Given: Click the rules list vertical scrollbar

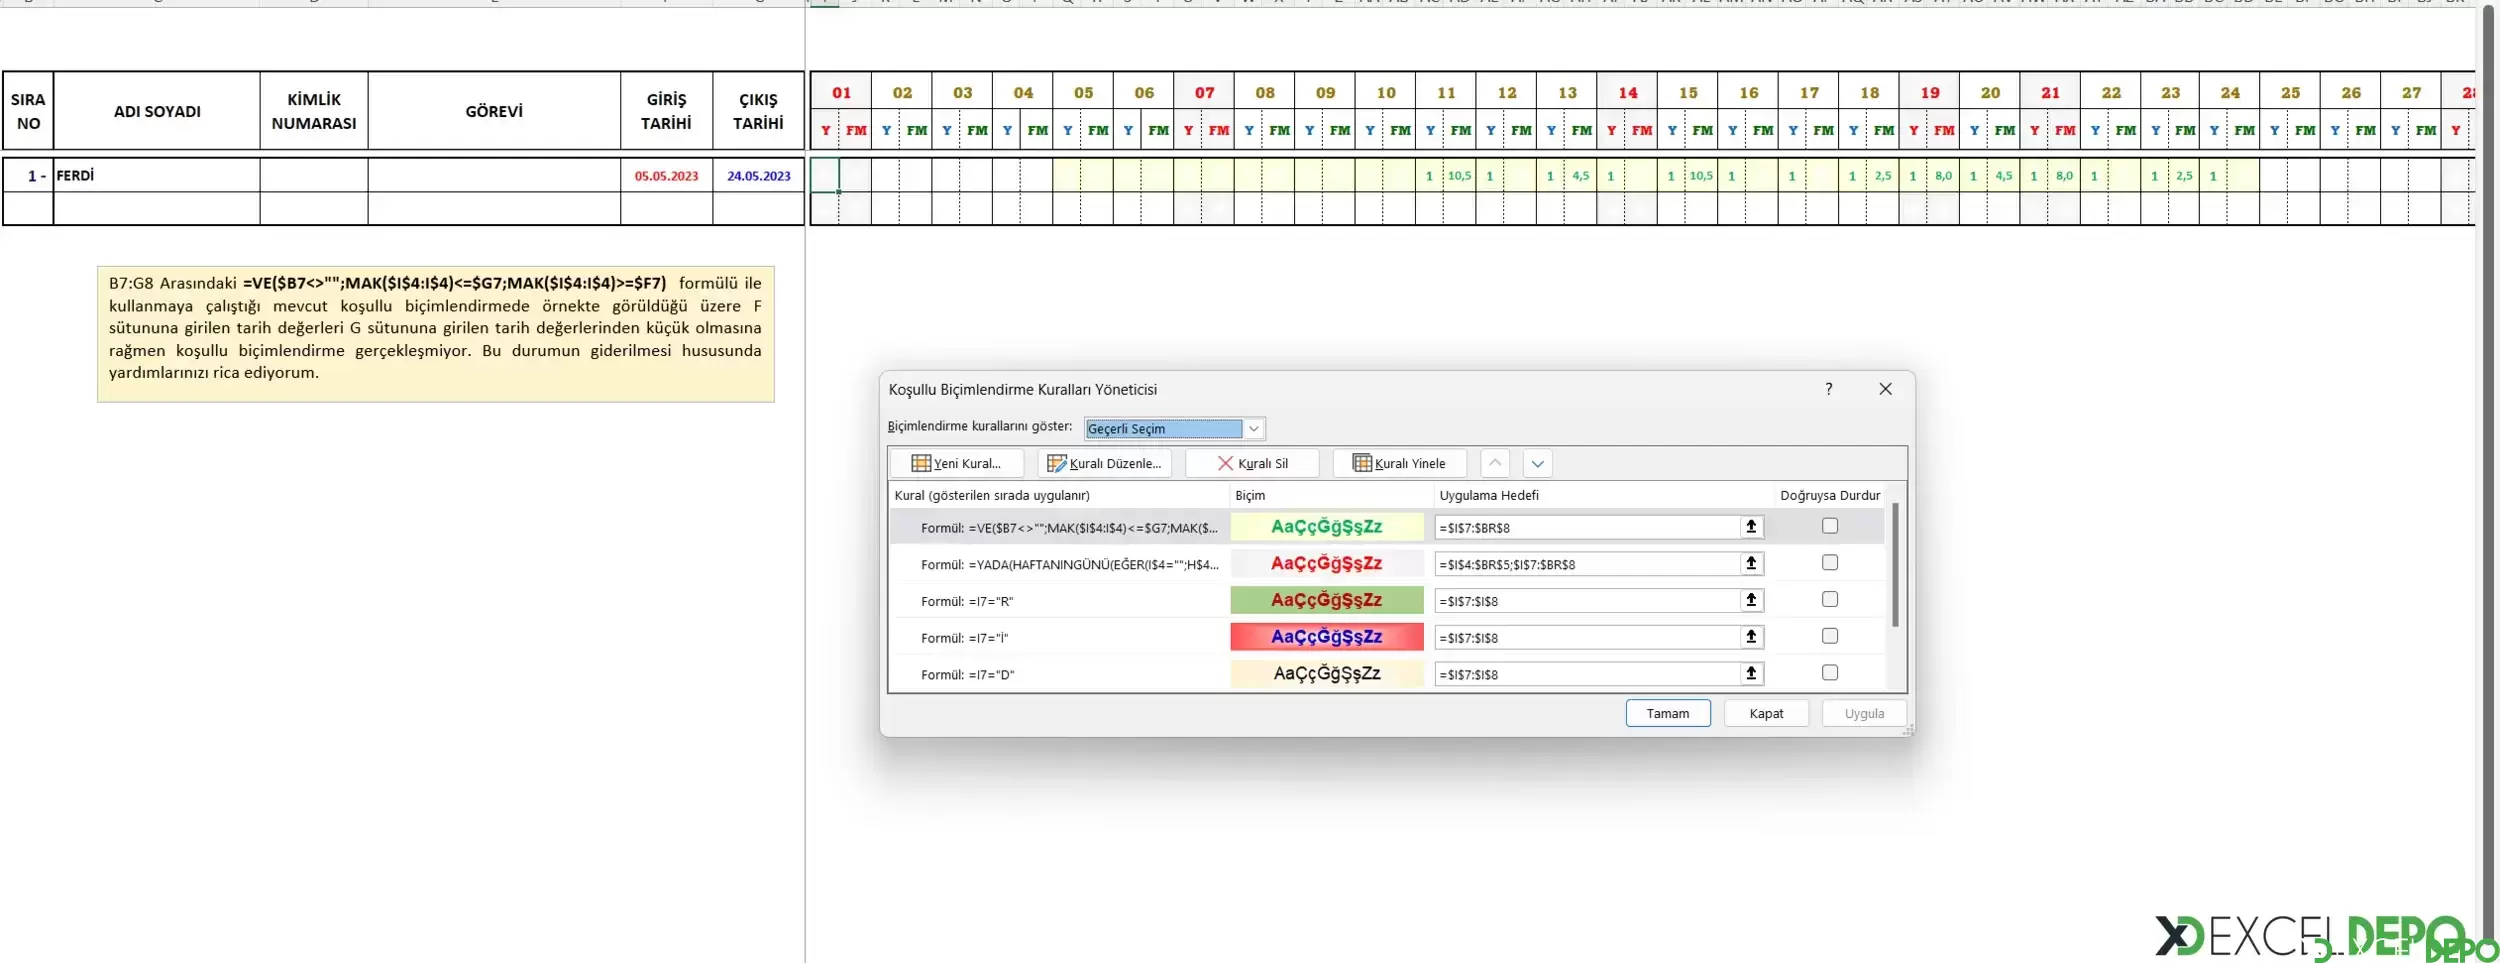Looking at the screenshot, I should coord(1895,565).
